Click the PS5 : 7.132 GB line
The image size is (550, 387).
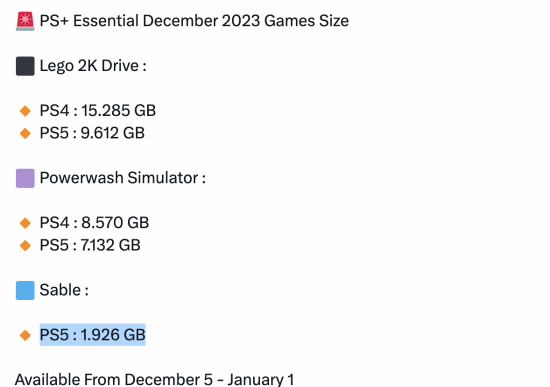[x=90, y=245]
